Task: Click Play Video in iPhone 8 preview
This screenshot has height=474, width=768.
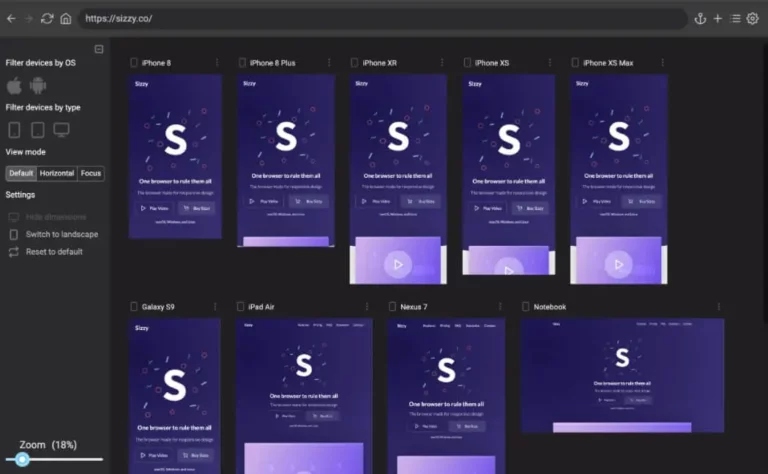Action: point(154,208)
